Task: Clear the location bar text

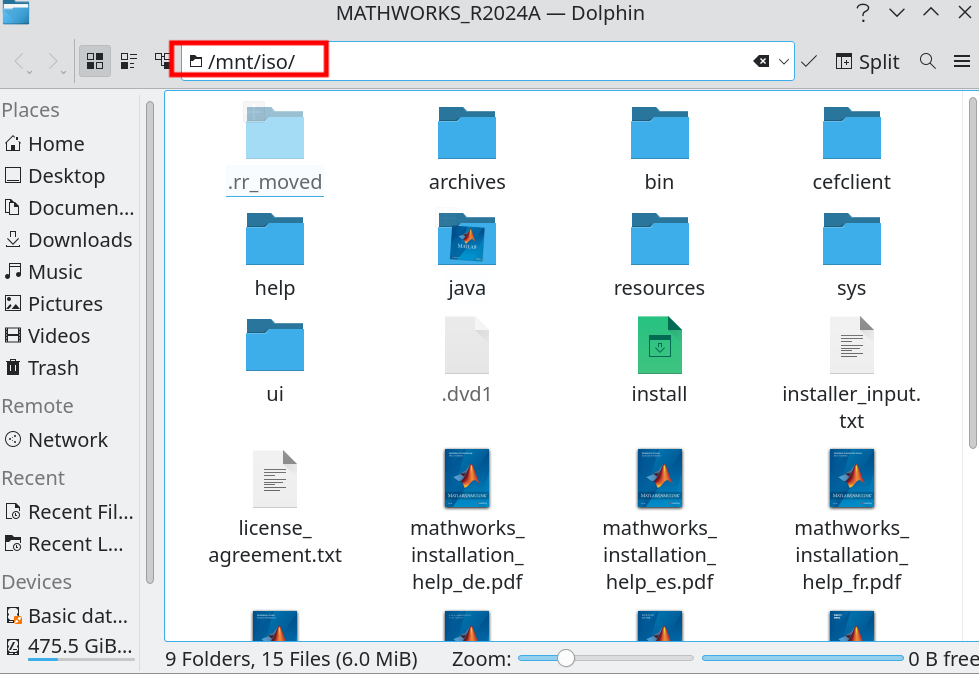Action: [x=761, y=61]
